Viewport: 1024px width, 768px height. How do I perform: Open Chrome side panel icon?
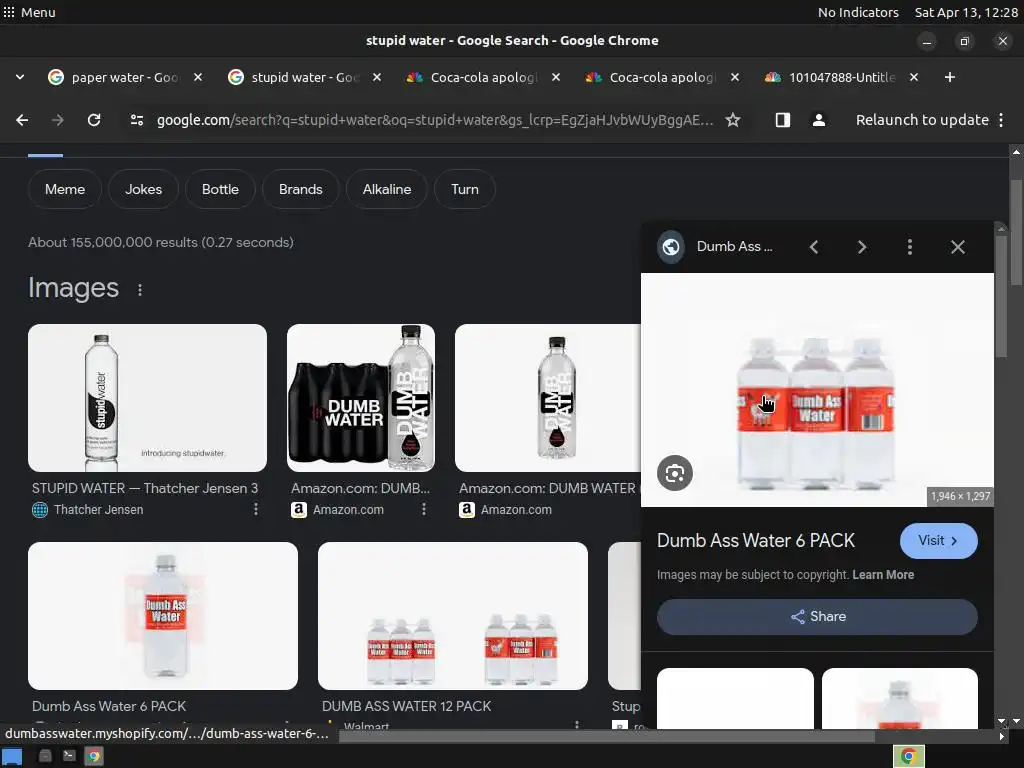[782, 120]
